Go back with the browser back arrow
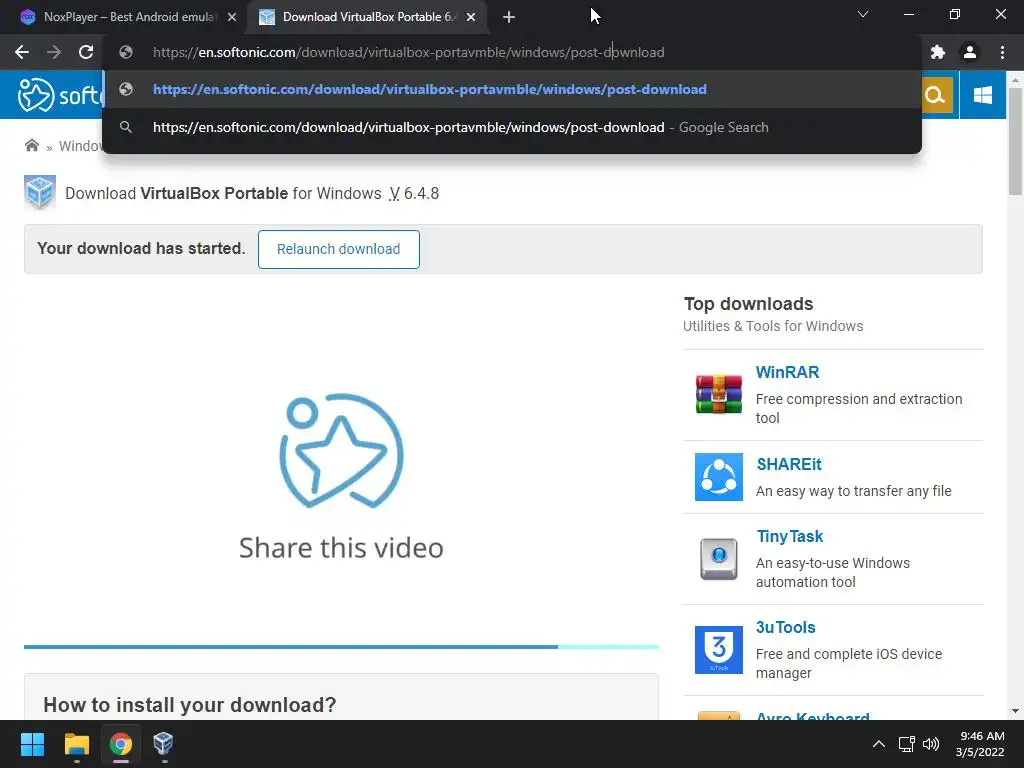Screen dimensions: 1024x768 tap(22, 52)
